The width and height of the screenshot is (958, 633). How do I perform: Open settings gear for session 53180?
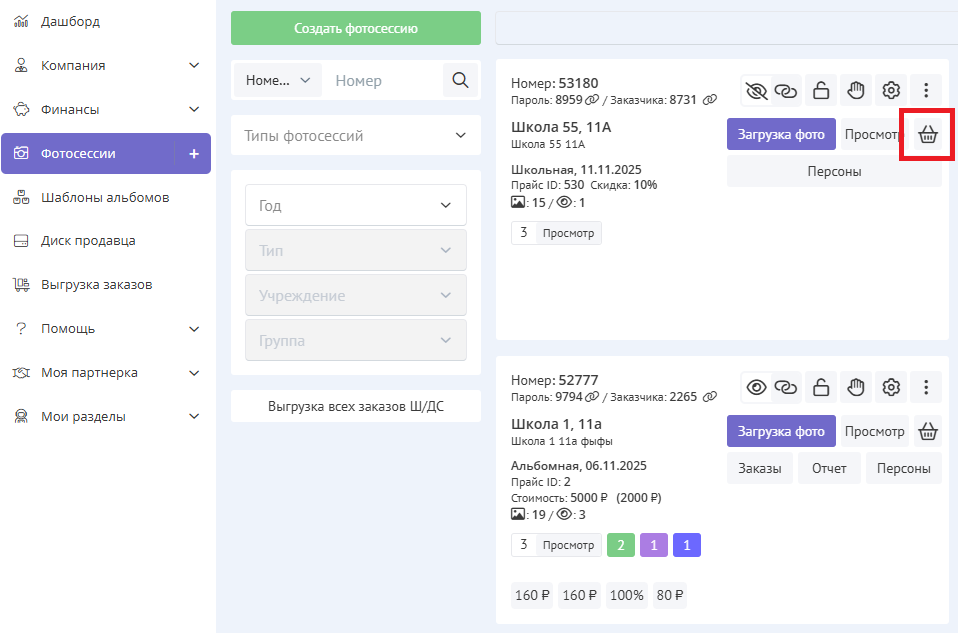891,91
